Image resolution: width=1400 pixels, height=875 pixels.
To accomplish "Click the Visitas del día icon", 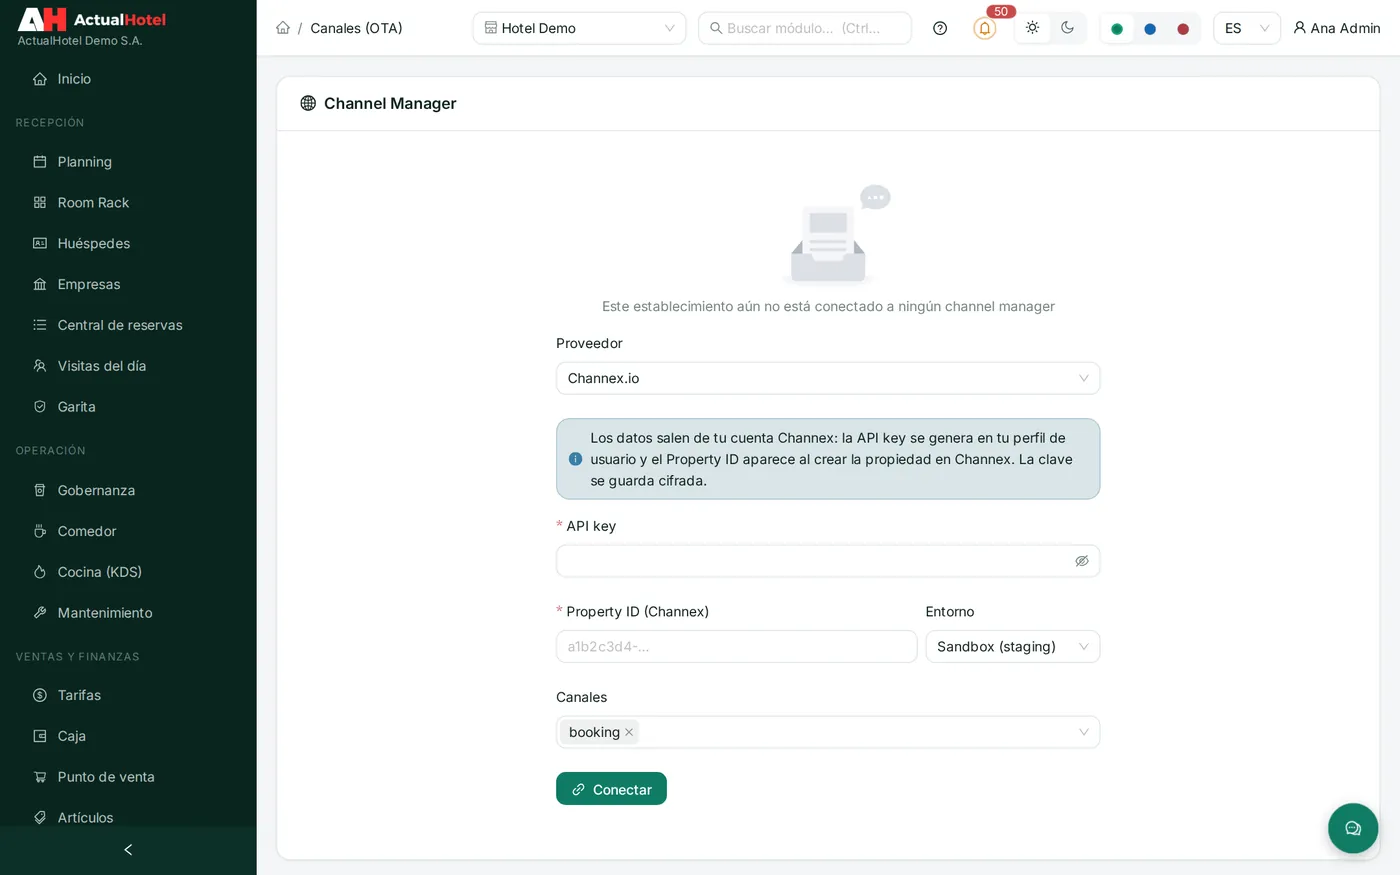I will click(40, 366).
